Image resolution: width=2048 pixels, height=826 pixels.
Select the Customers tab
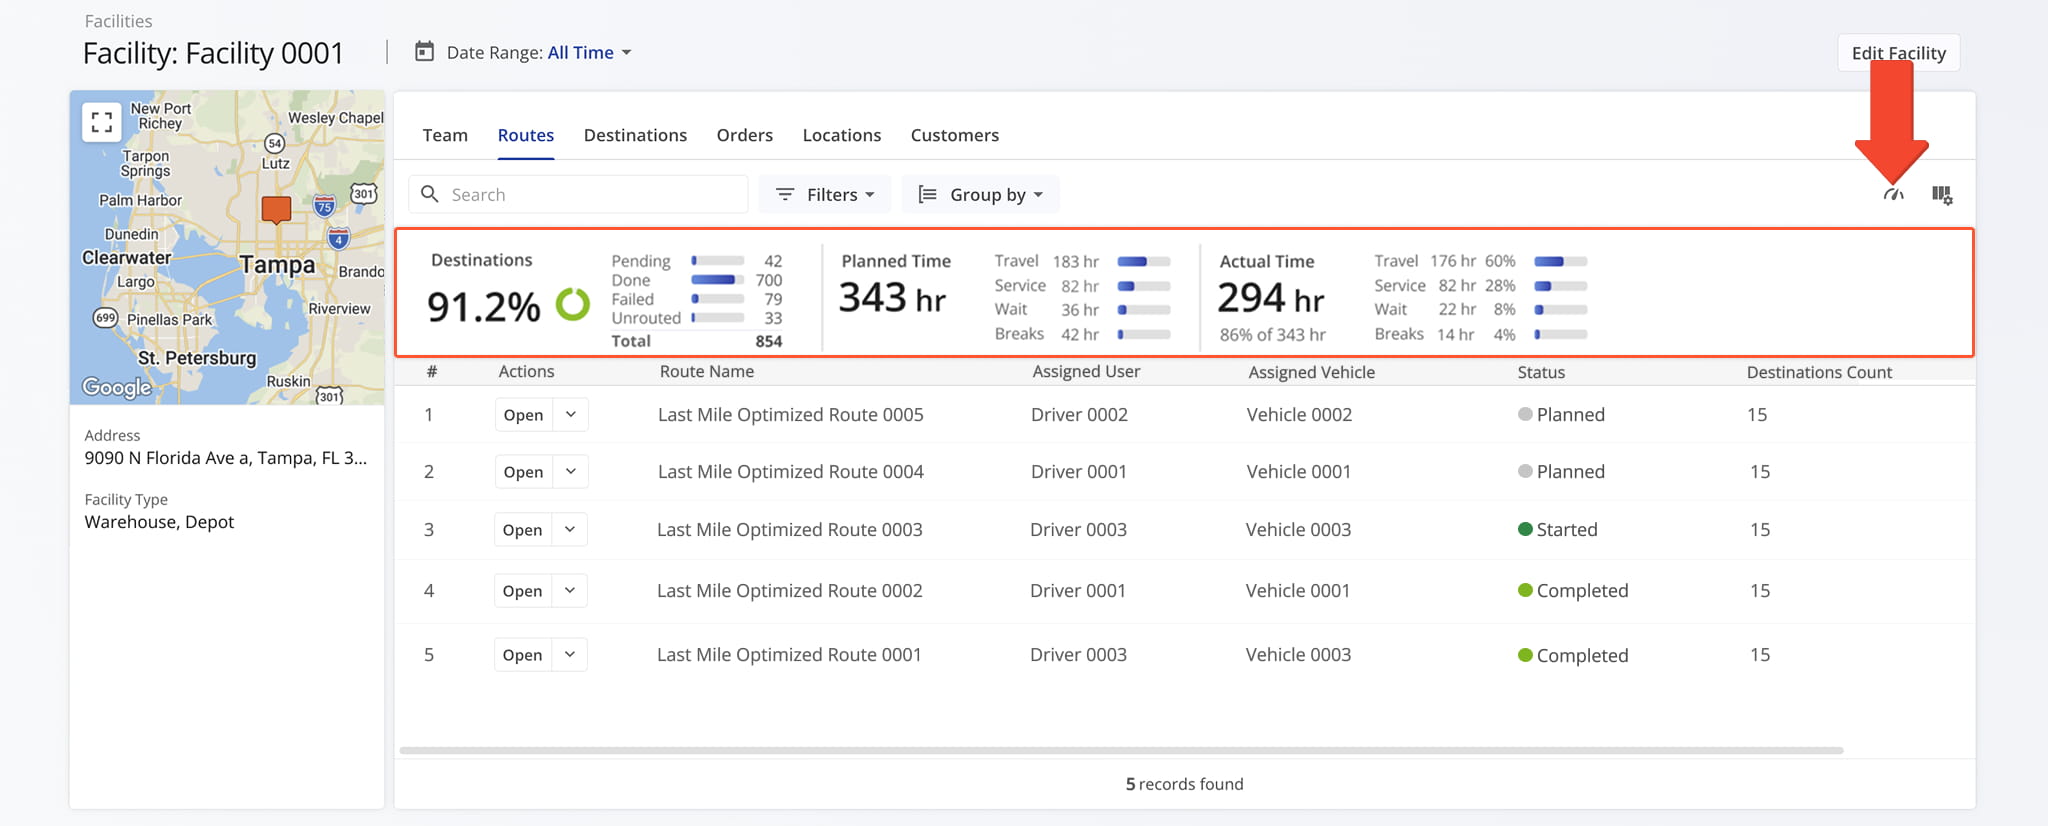click(954, 135)
